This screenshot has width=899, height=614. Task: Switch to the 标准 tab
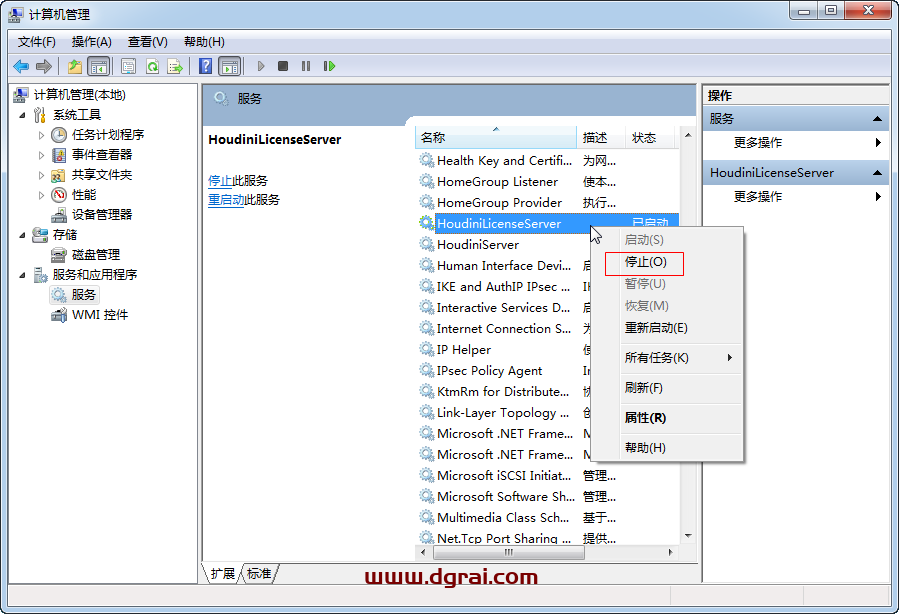coord(259,573)
